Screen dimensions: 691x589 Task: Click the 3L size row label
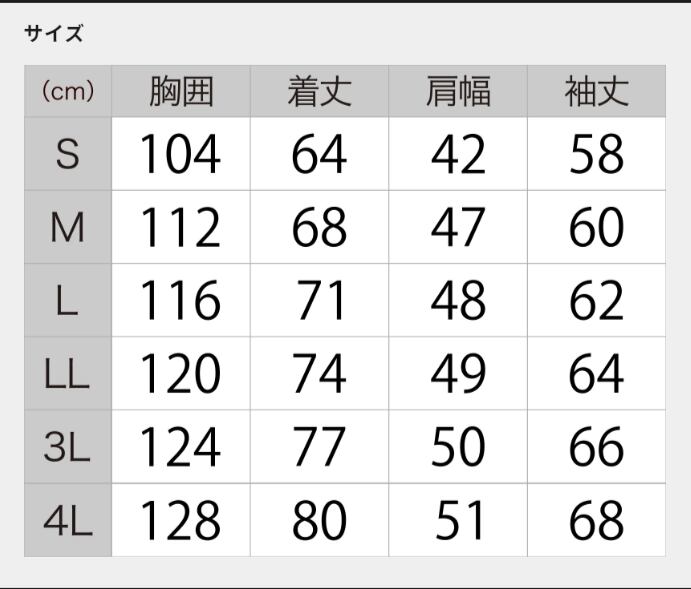(x=68, y=447)
